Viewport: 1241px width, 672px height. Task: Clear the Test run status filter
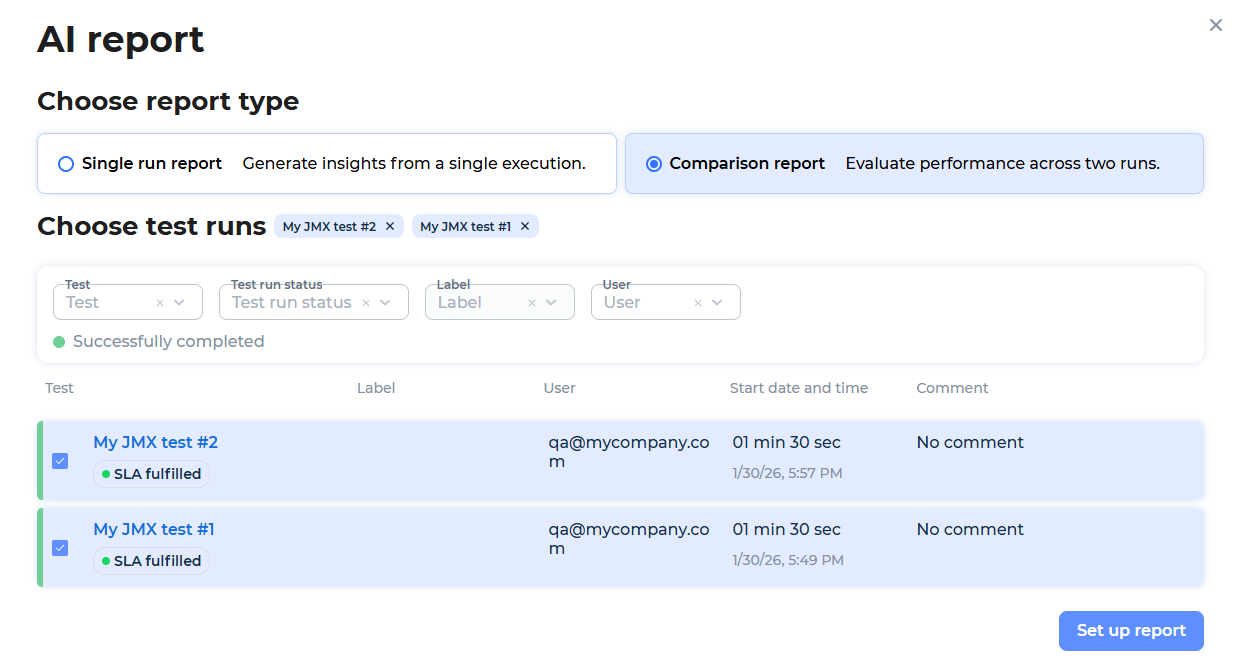(366, 303)
